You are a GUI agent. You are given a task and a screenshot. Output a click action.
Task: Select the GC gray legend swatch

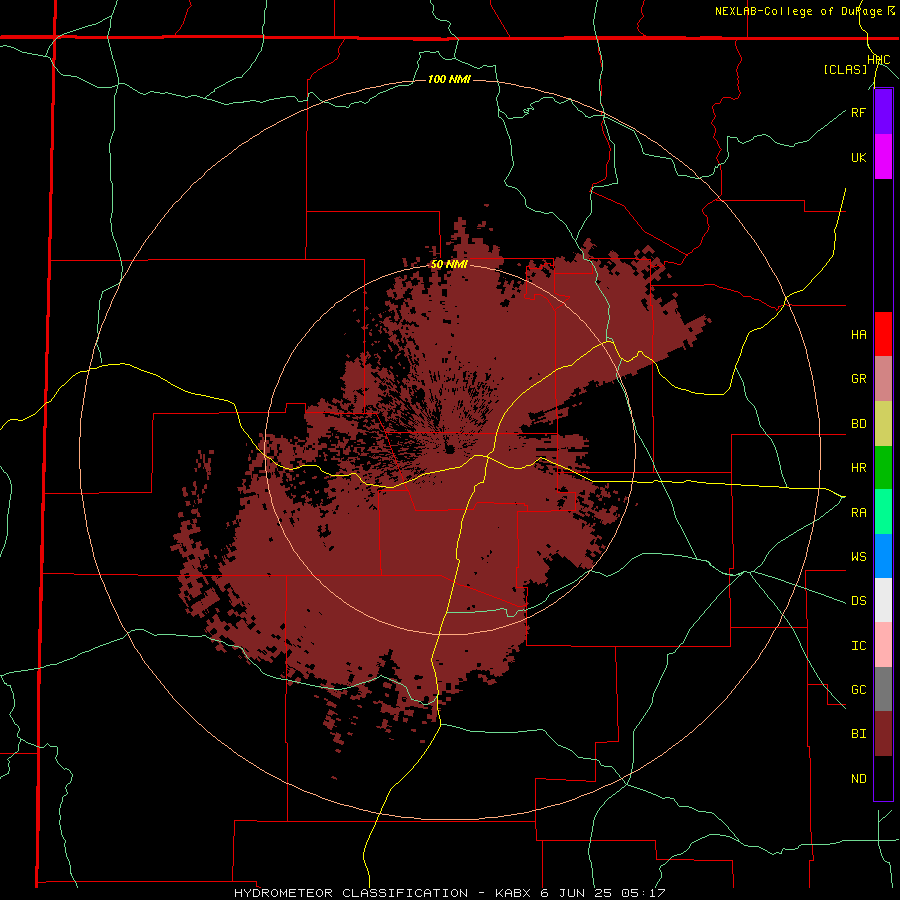[883, 689]
